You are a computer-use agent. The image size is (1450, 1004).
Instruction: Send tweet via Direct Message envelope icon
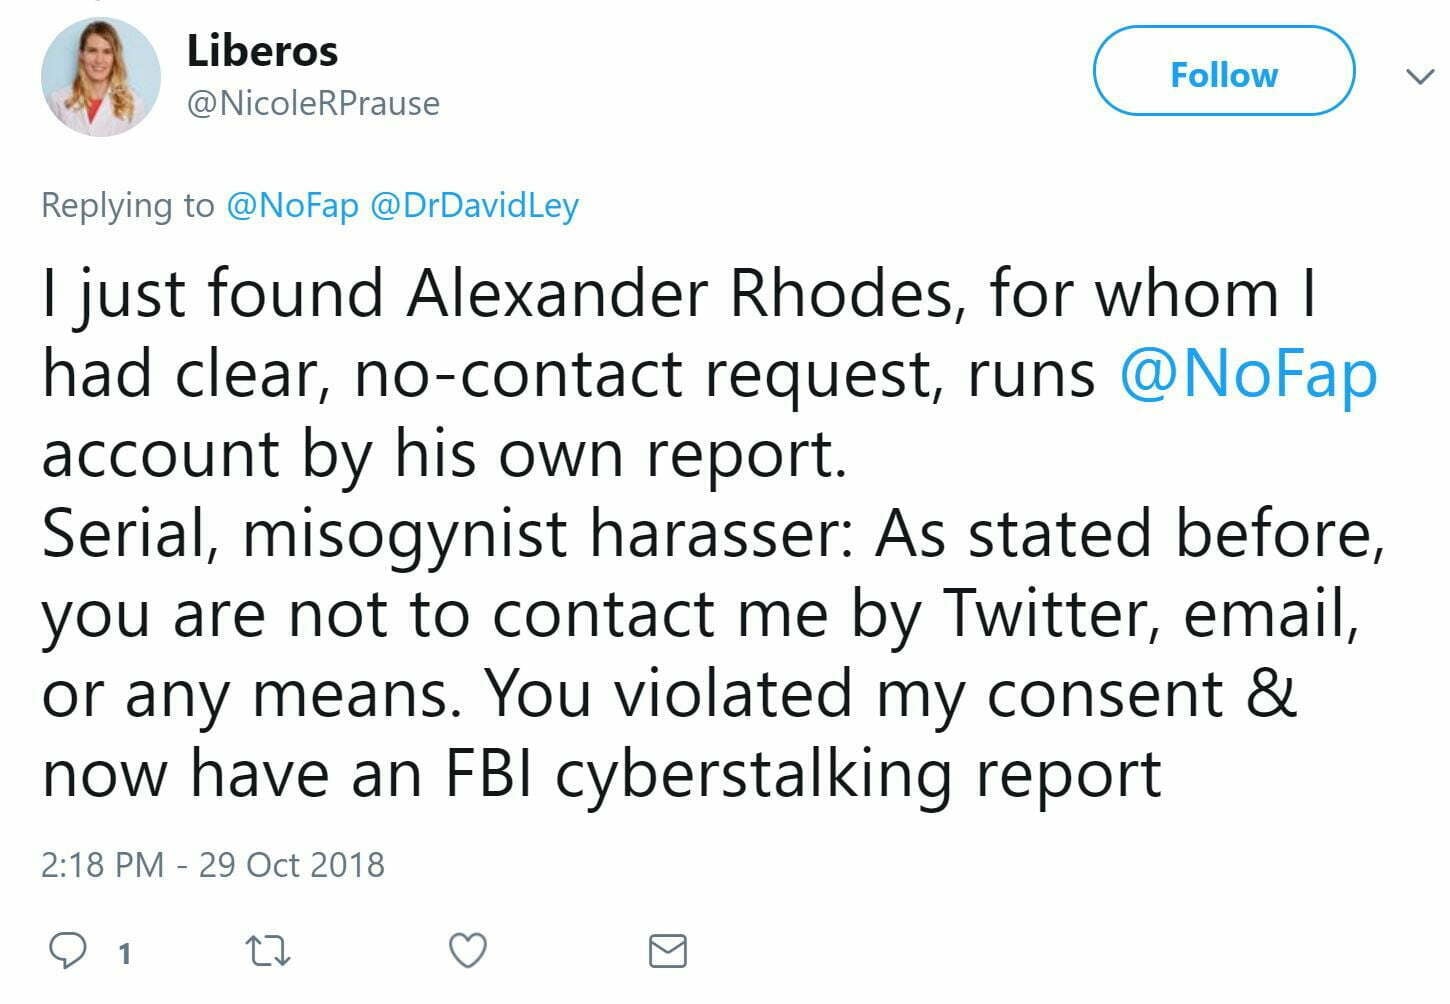(x=667, y=950)
